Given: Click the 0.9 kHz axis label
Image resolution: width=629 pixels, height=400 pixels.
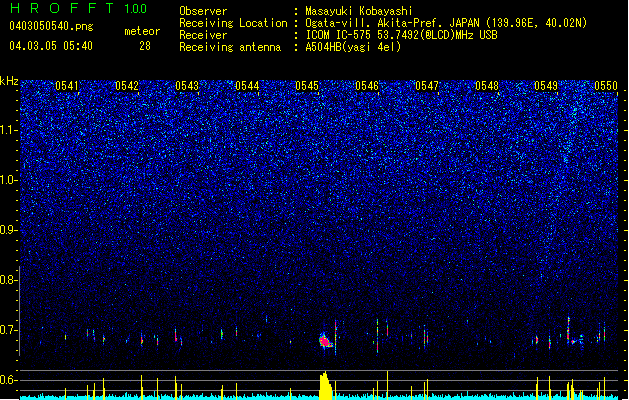Looking at the screenshot, I should [x=9, y=230].
